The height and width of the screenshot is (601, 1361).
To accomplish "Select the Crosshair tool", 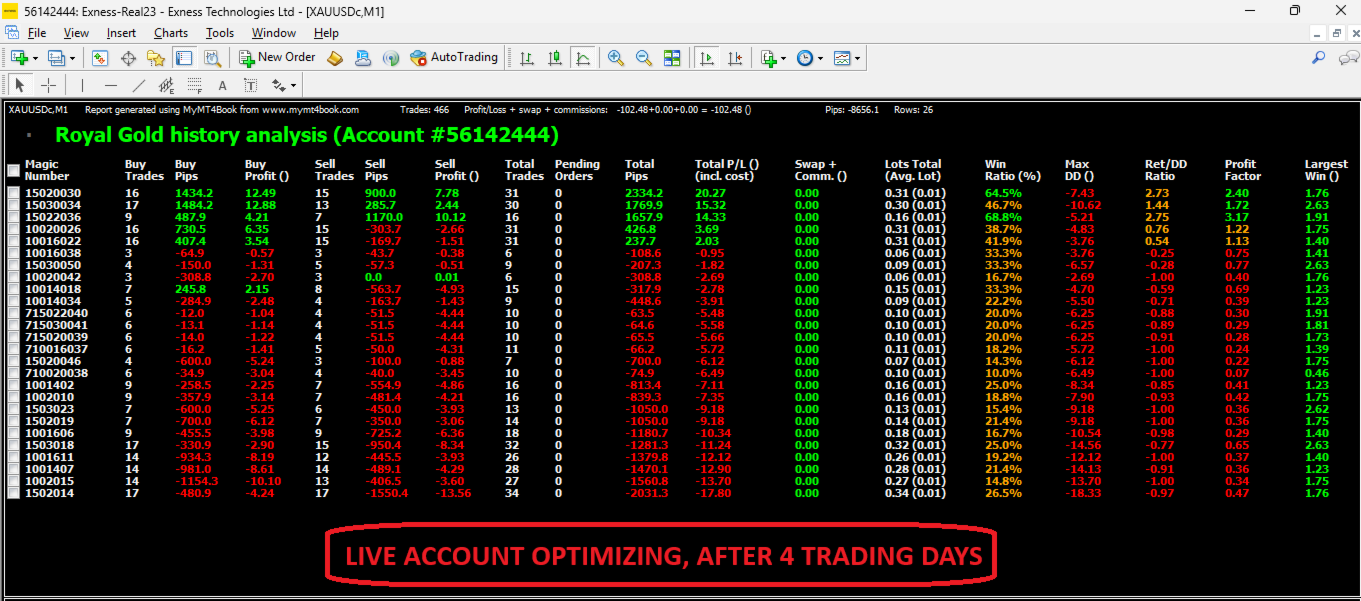I will pos(48,85).
